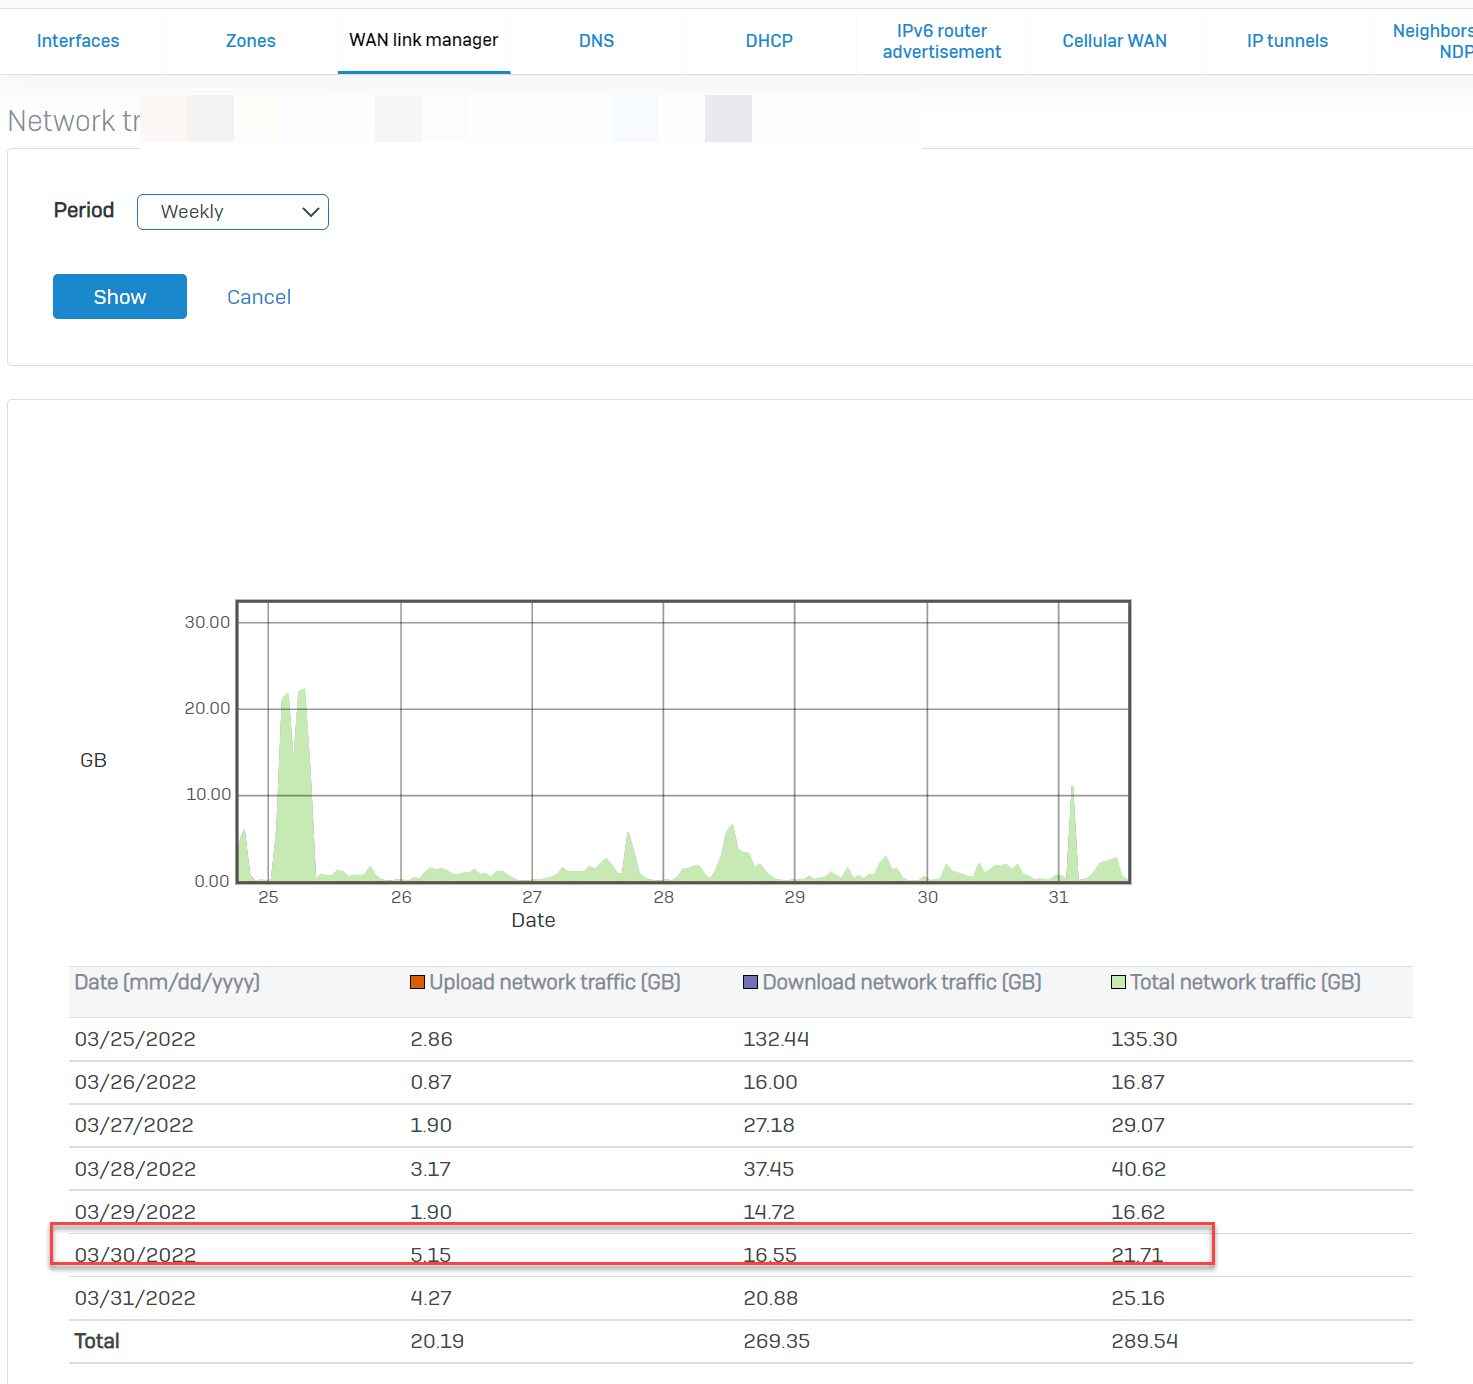
Task: Click the grand total 289.54
Action: (1144, 1341)
